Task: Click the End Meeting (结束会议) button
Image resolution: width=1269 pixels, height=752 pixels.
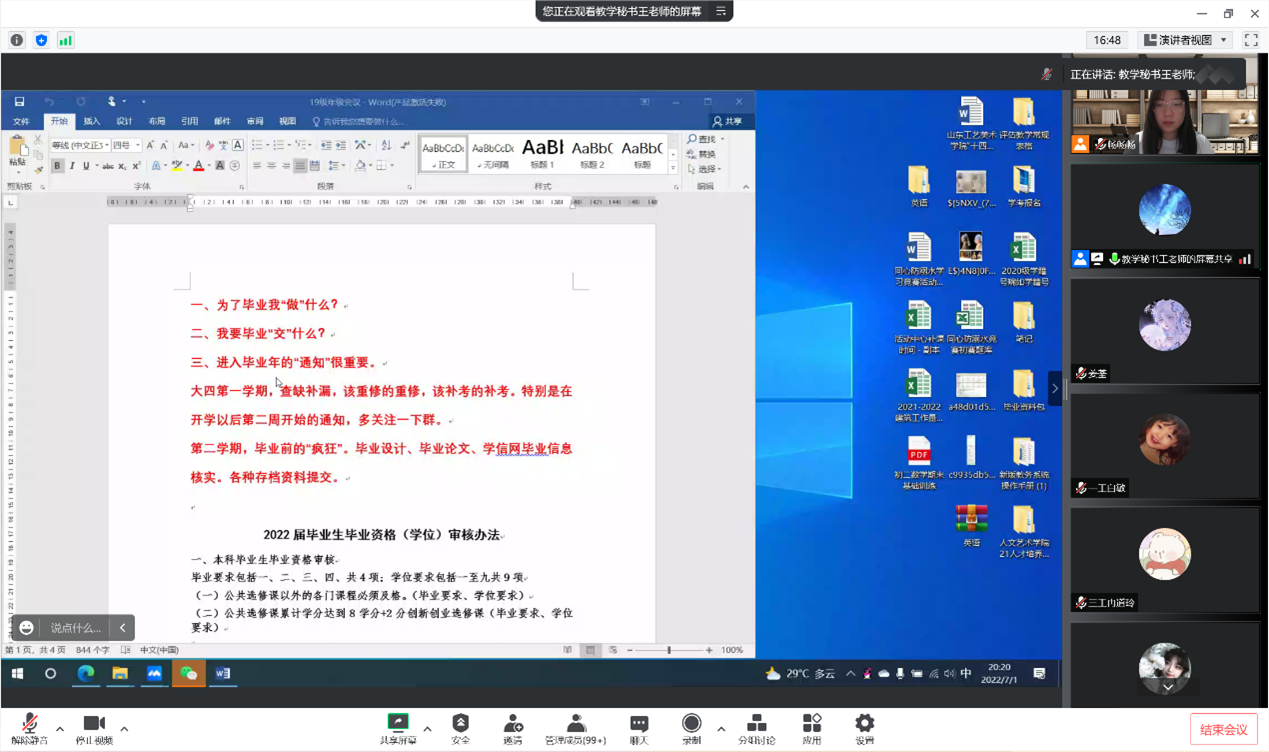Action: tap(1223, 729)
